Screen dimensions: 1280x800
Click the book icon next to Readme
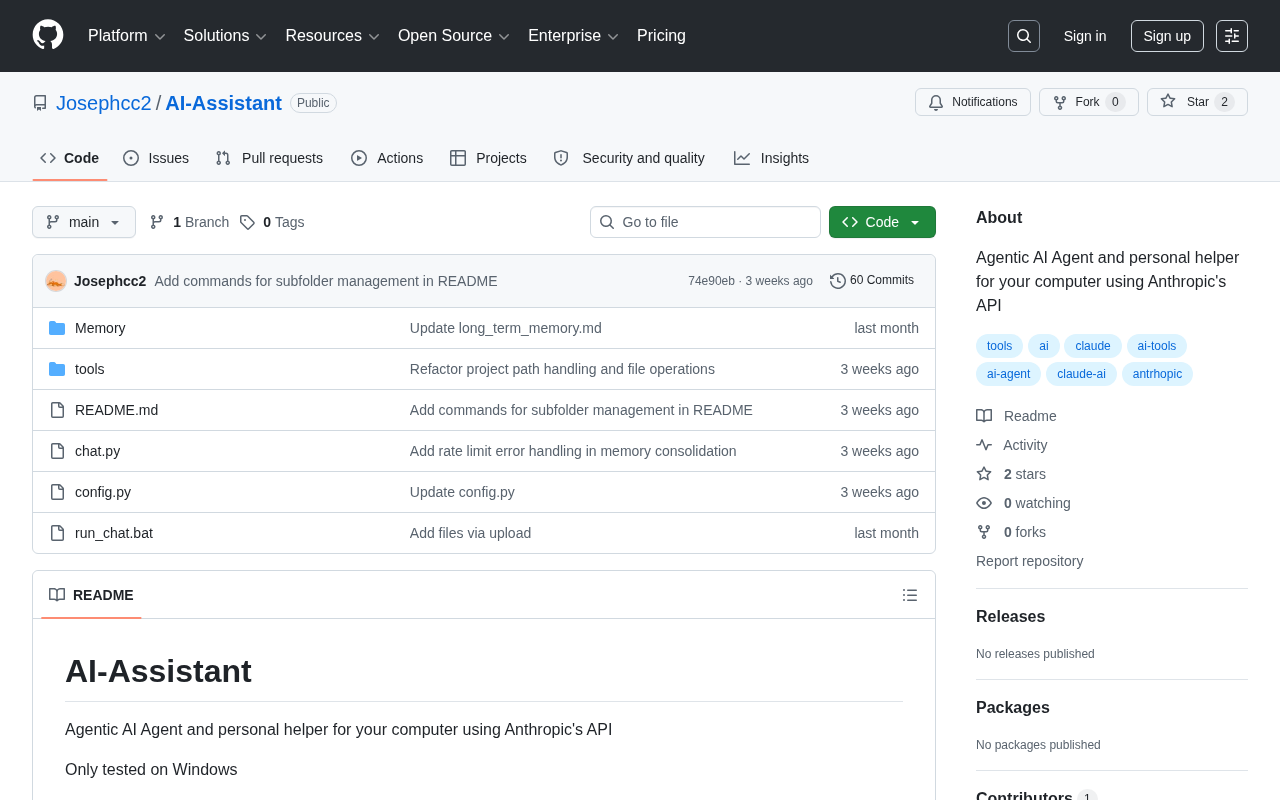coord(984,416)
